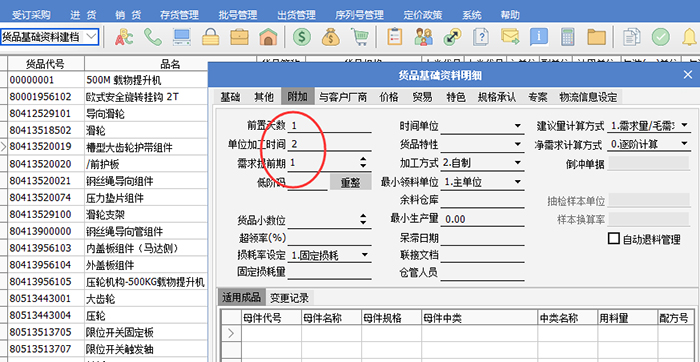Viewport: 700px width, 362px height.
Task: Switch to the 规格承认 tab
Action: pyautogui.click(x=496, y=97)
